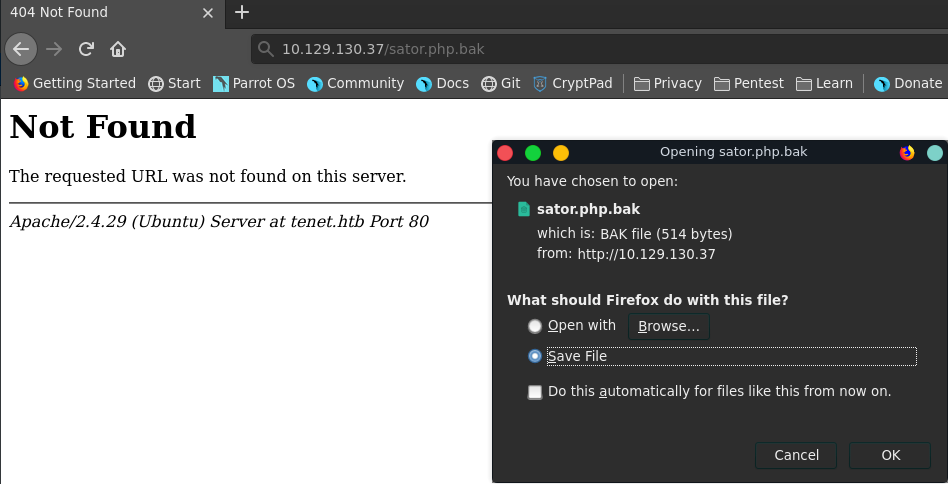
Task: Close the 404 Not Found tab
Action: (207, 13)
